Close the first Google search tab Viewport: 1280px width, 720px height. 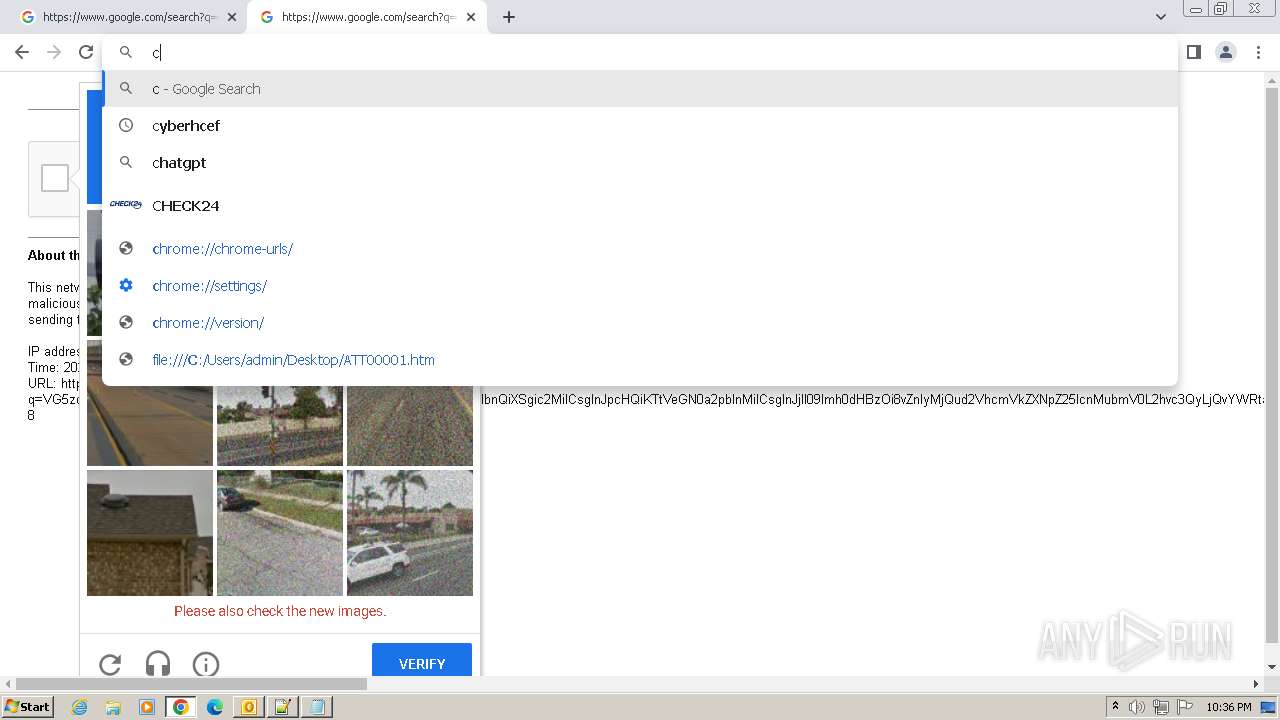tap(232, 17)
